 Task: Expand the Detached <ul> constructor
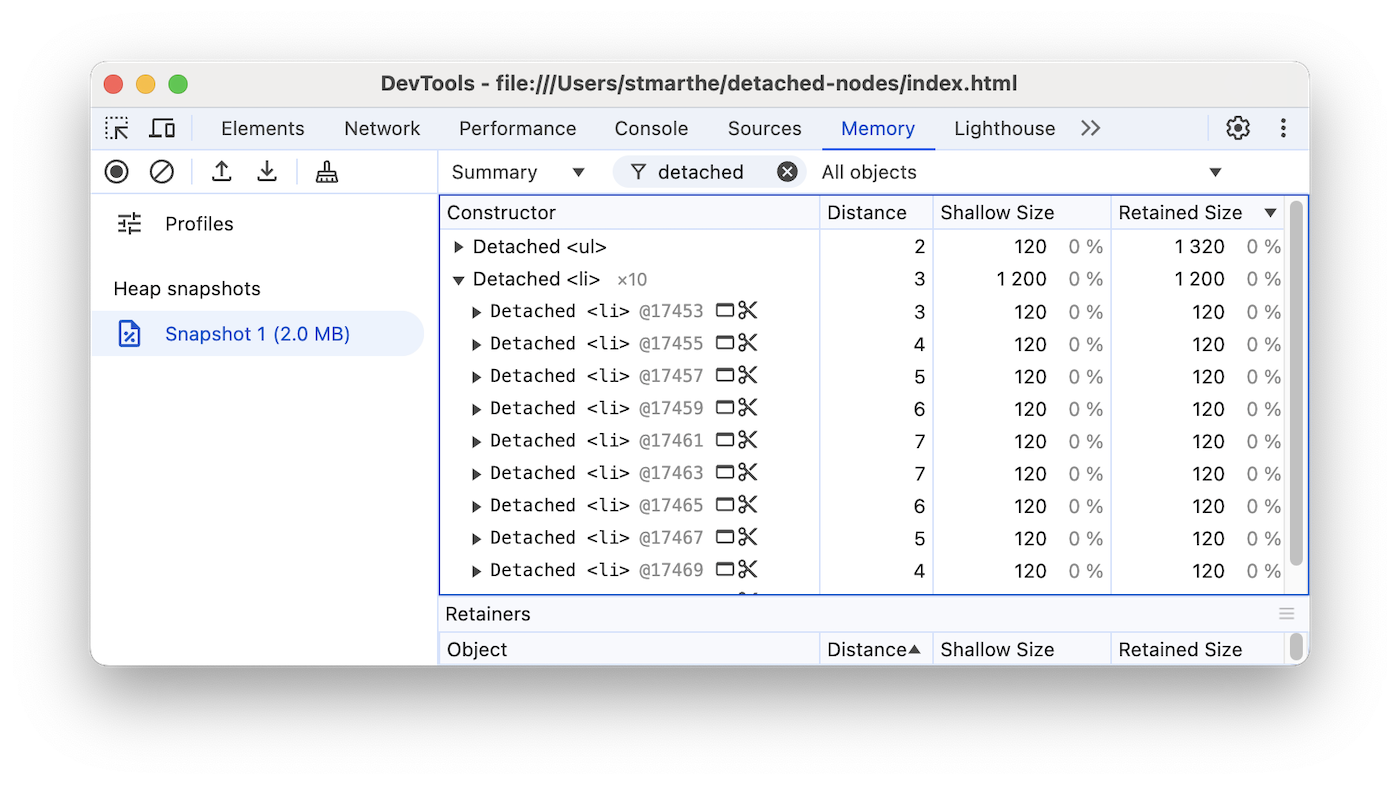pyautogui.click(x=459, y=246)
